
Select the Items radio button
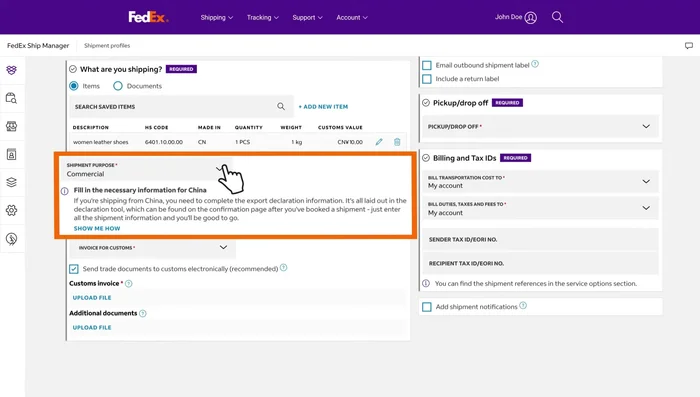coord(74,86)
